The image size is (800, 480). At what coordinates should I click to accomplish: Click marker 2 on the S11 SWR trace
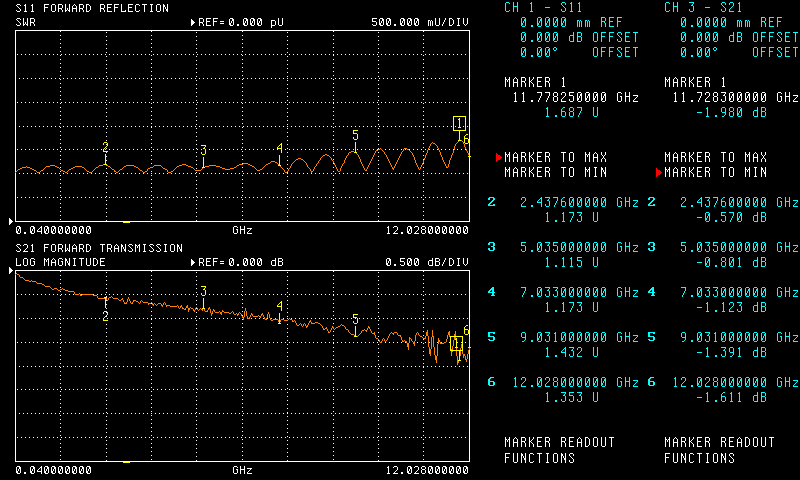pyautogui.click(x=105, y=148)
